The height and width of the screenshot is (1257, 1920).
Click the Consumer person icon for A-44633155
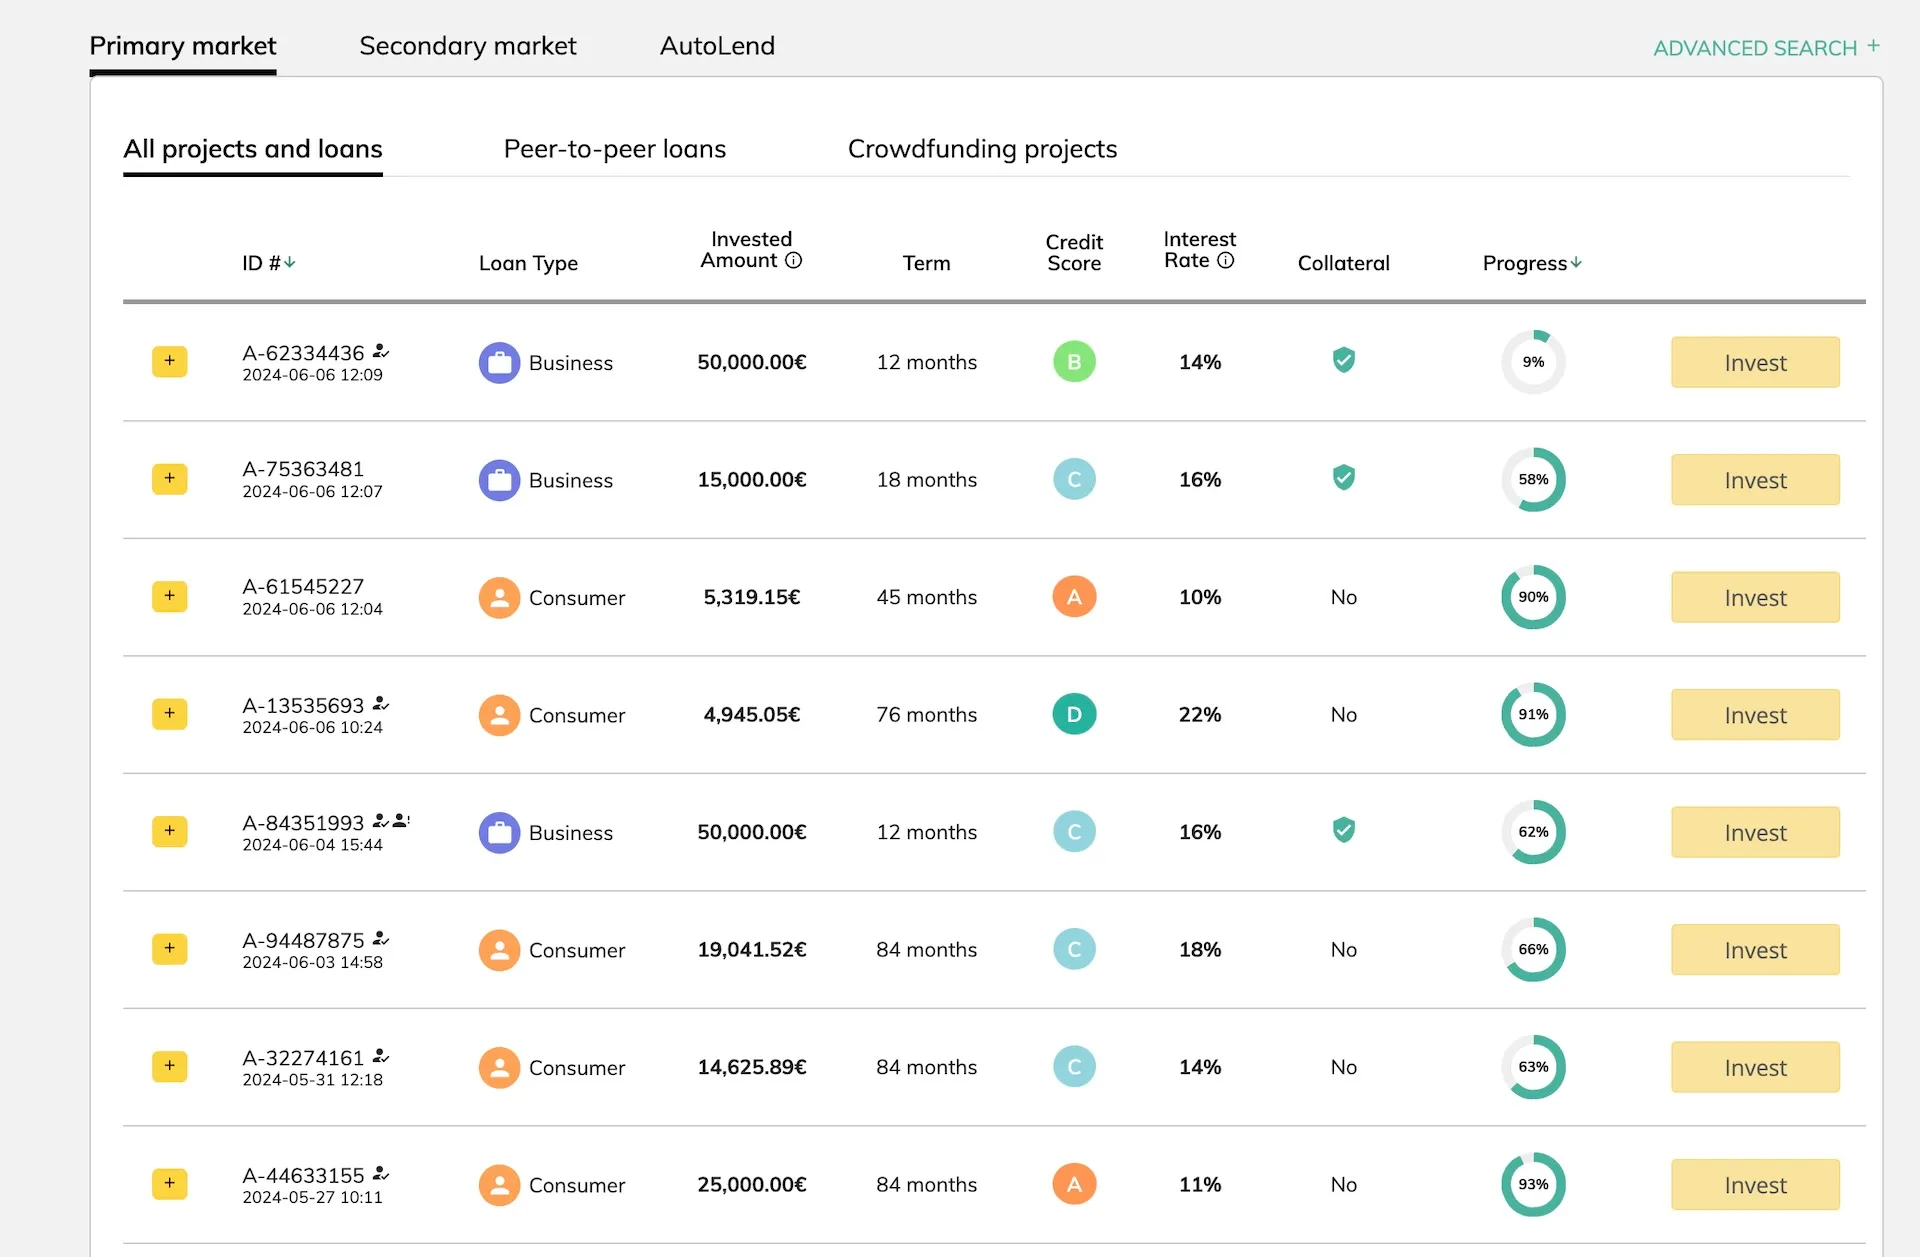click(499, 1185)
